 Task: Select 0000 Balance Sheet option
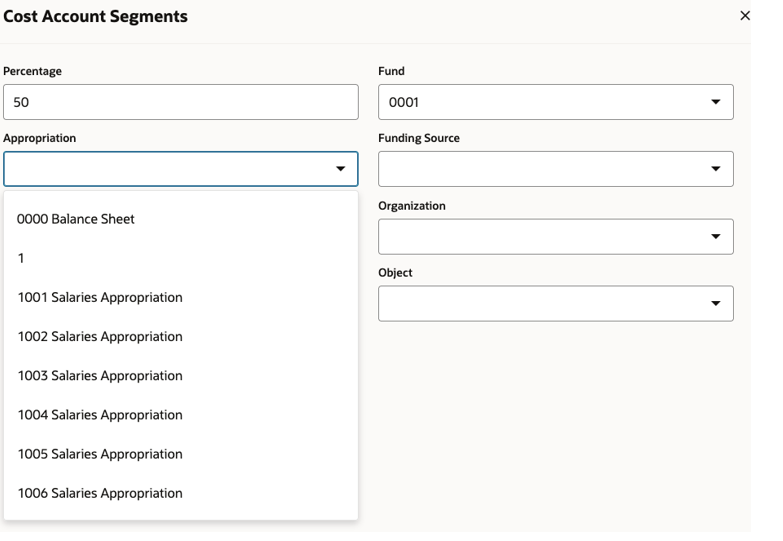tap(76, 219)
